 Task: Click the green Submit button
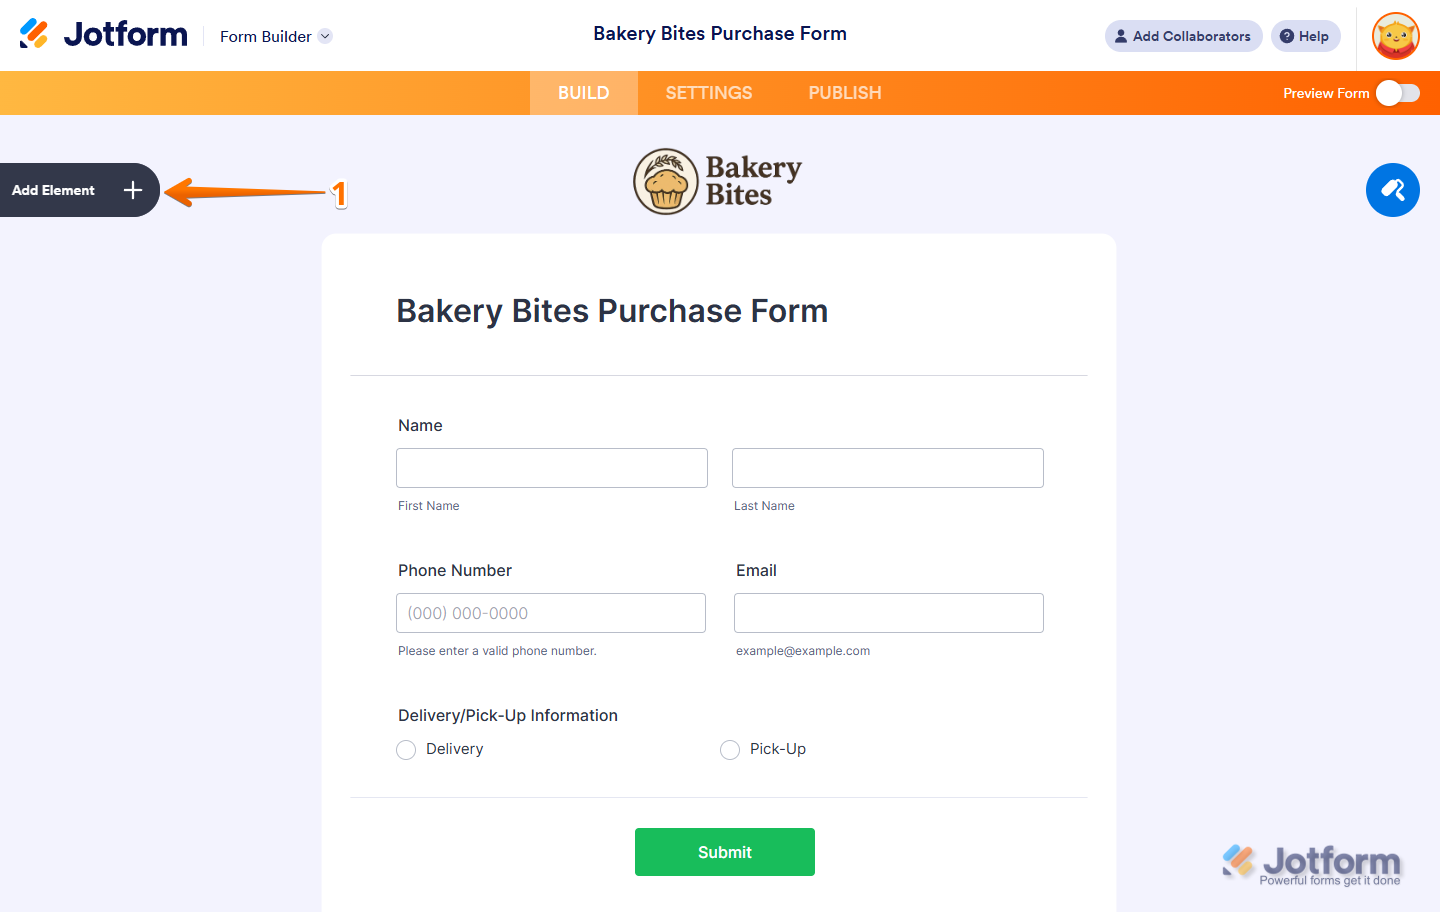pos(724,851)
